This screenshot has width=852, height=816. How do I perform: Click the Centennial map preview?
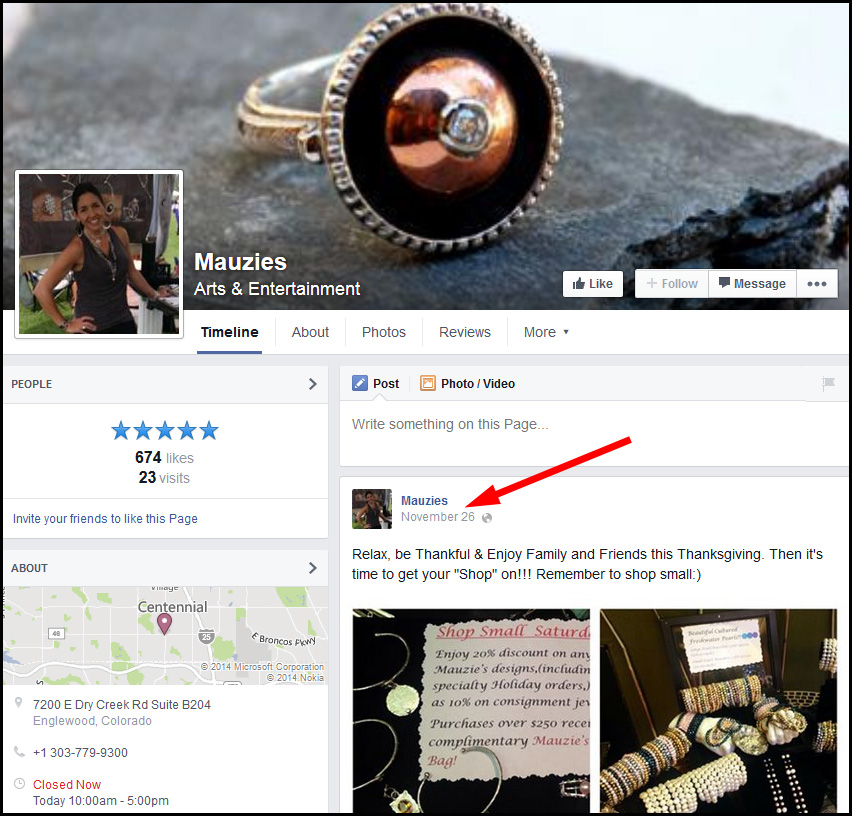165,635
